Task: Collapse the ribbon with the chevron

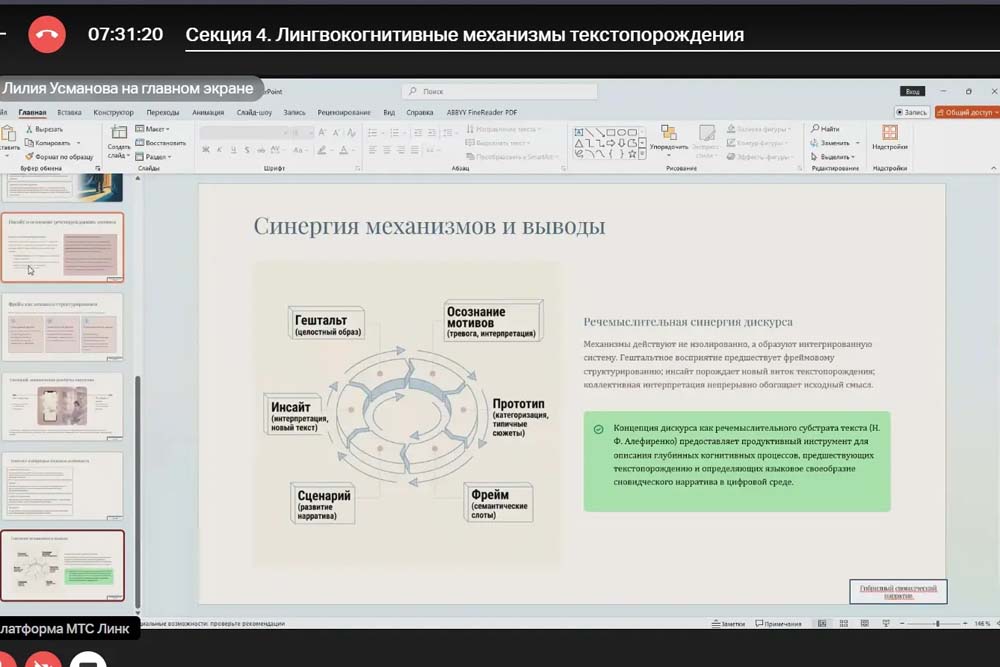Action: coord(993,168)
